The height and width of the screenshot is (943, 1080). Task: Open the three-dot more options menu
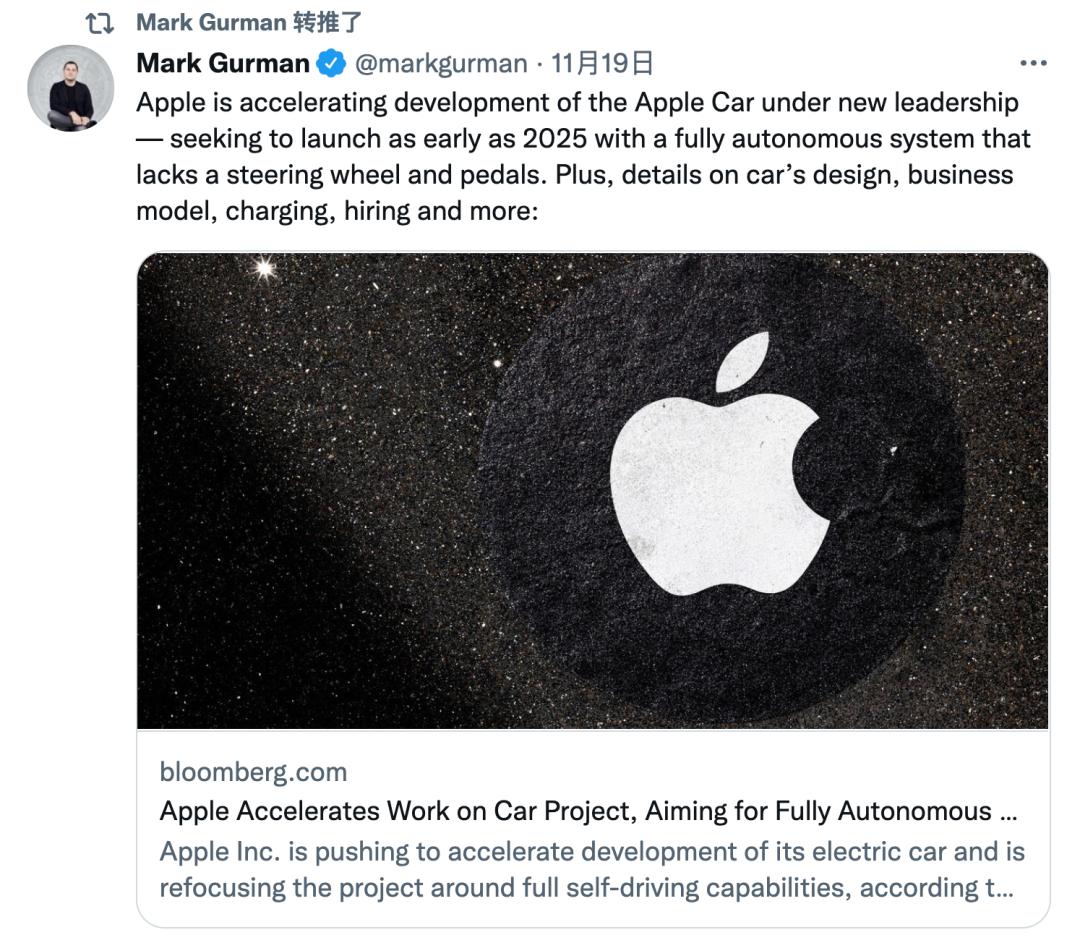point(1032,64)
